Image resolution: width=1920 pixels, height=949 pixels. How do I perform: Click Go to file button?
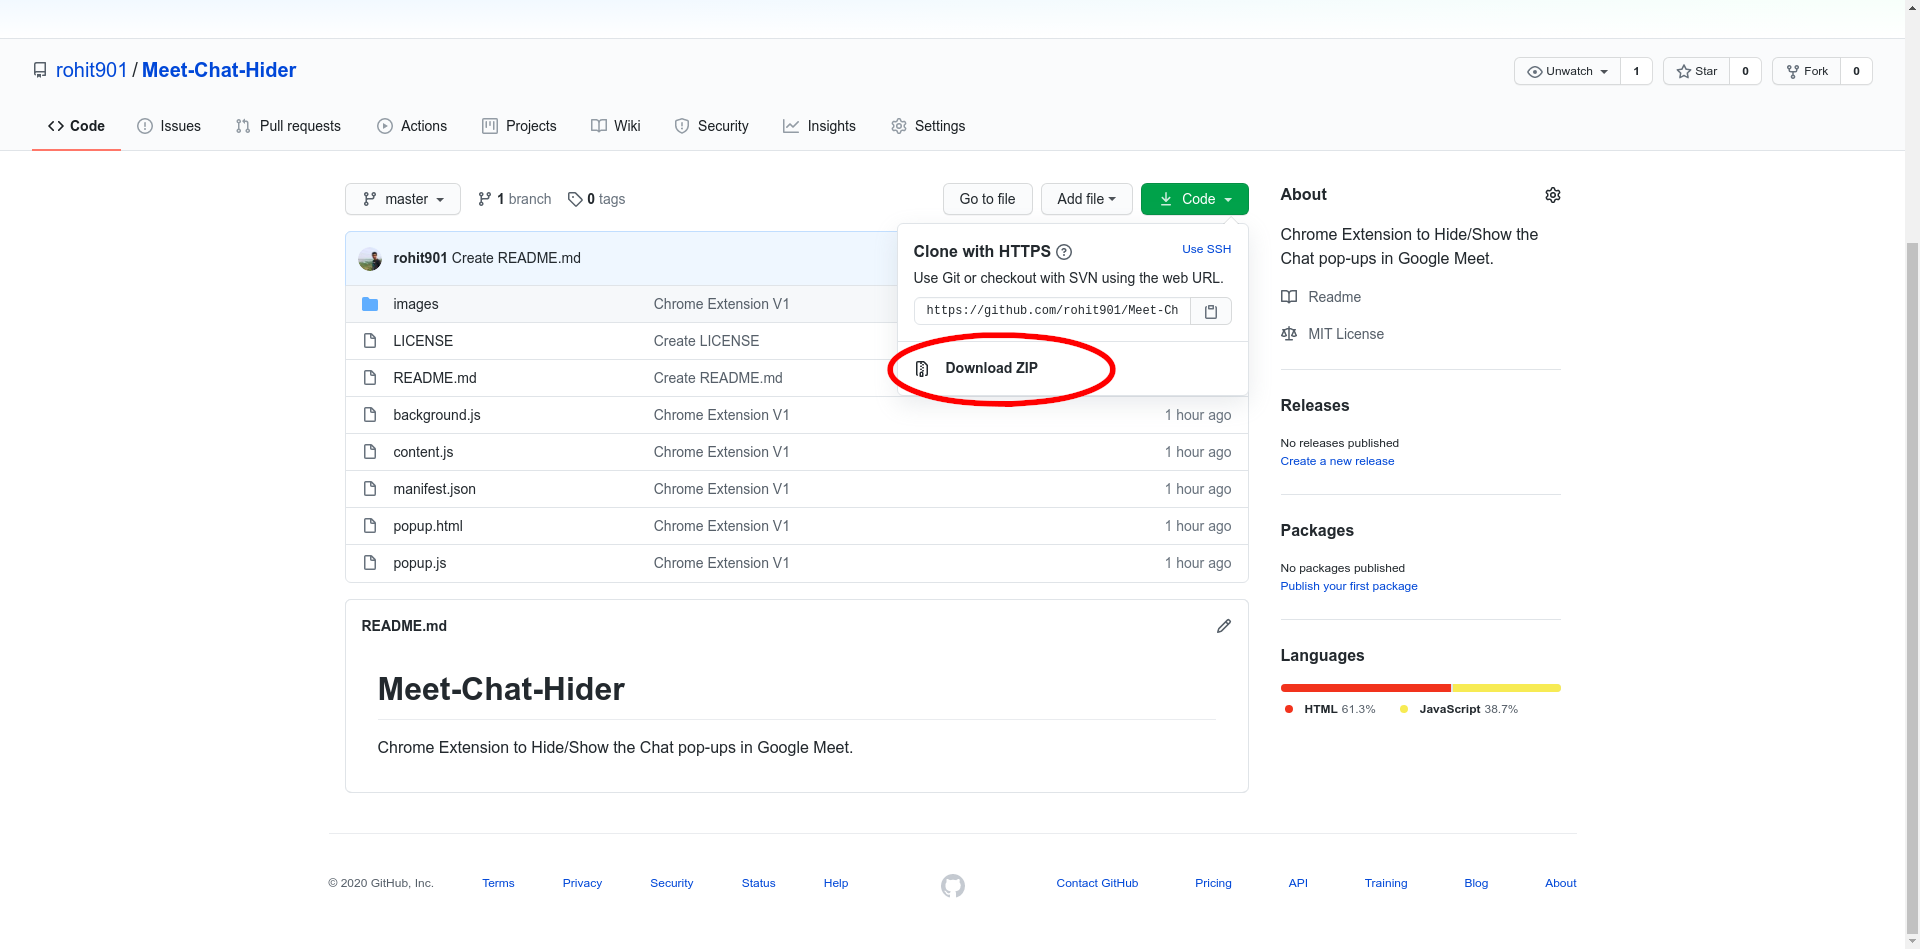coord(987,199)
